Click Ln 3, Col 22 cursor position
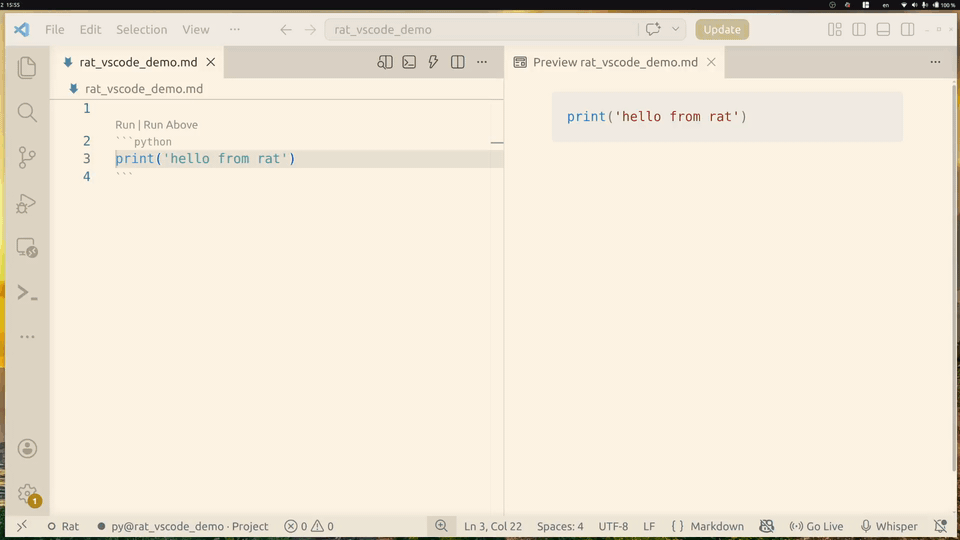 point(493,526)
